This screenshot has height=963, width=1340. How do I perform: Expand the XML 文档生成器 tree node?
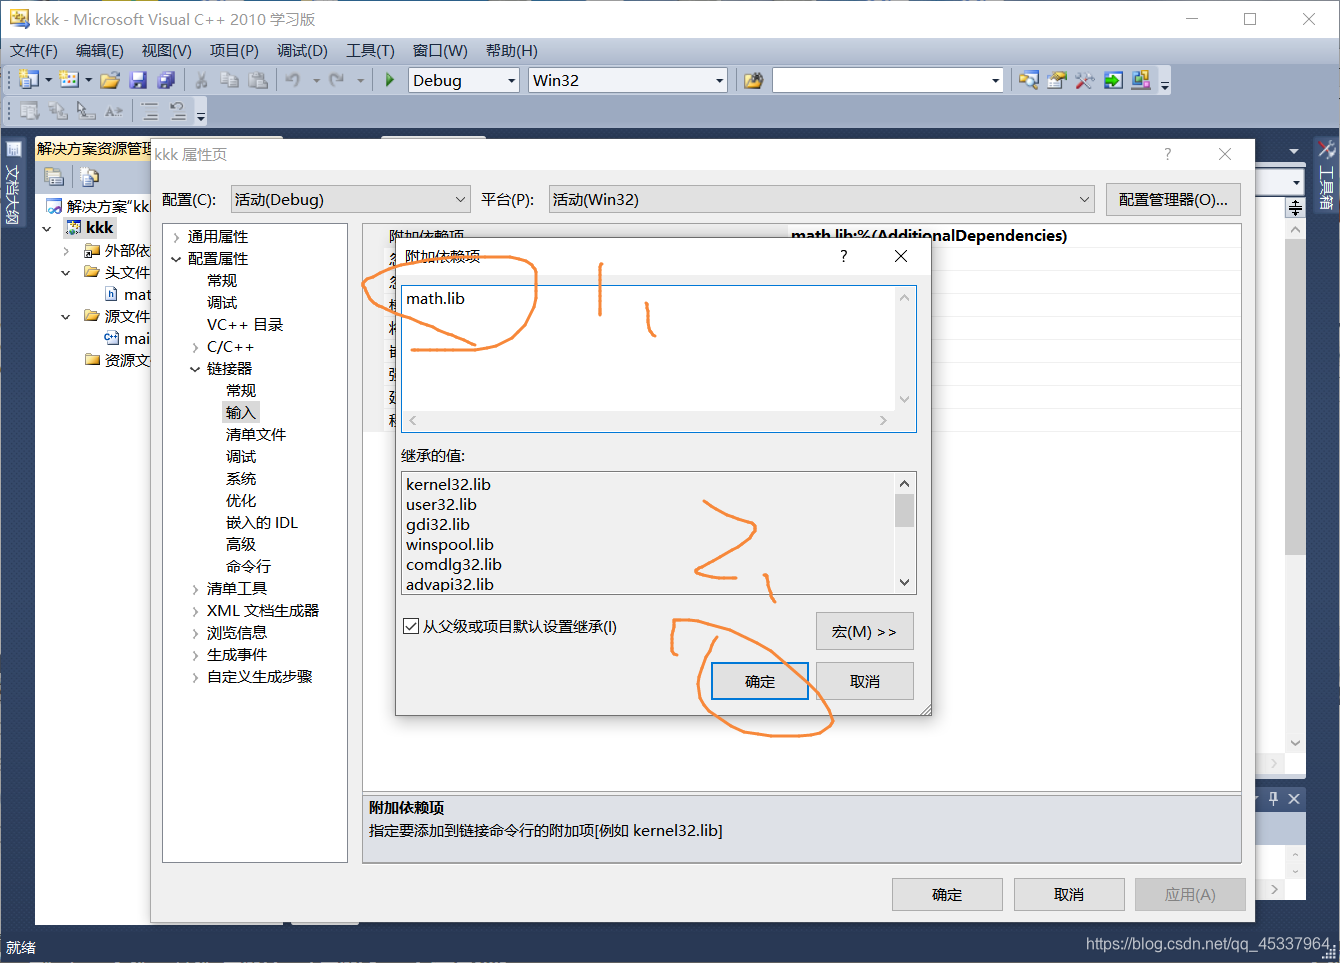(196, 611)
